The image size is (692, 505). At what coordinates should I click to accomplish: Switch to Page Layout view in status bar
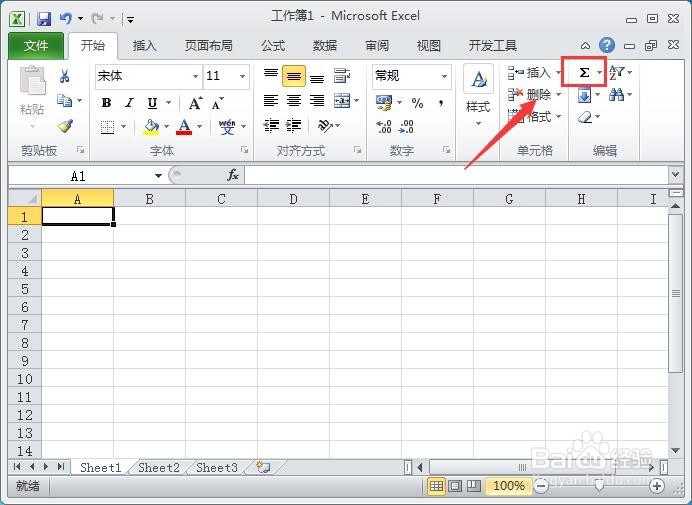(x=455, y=486)
